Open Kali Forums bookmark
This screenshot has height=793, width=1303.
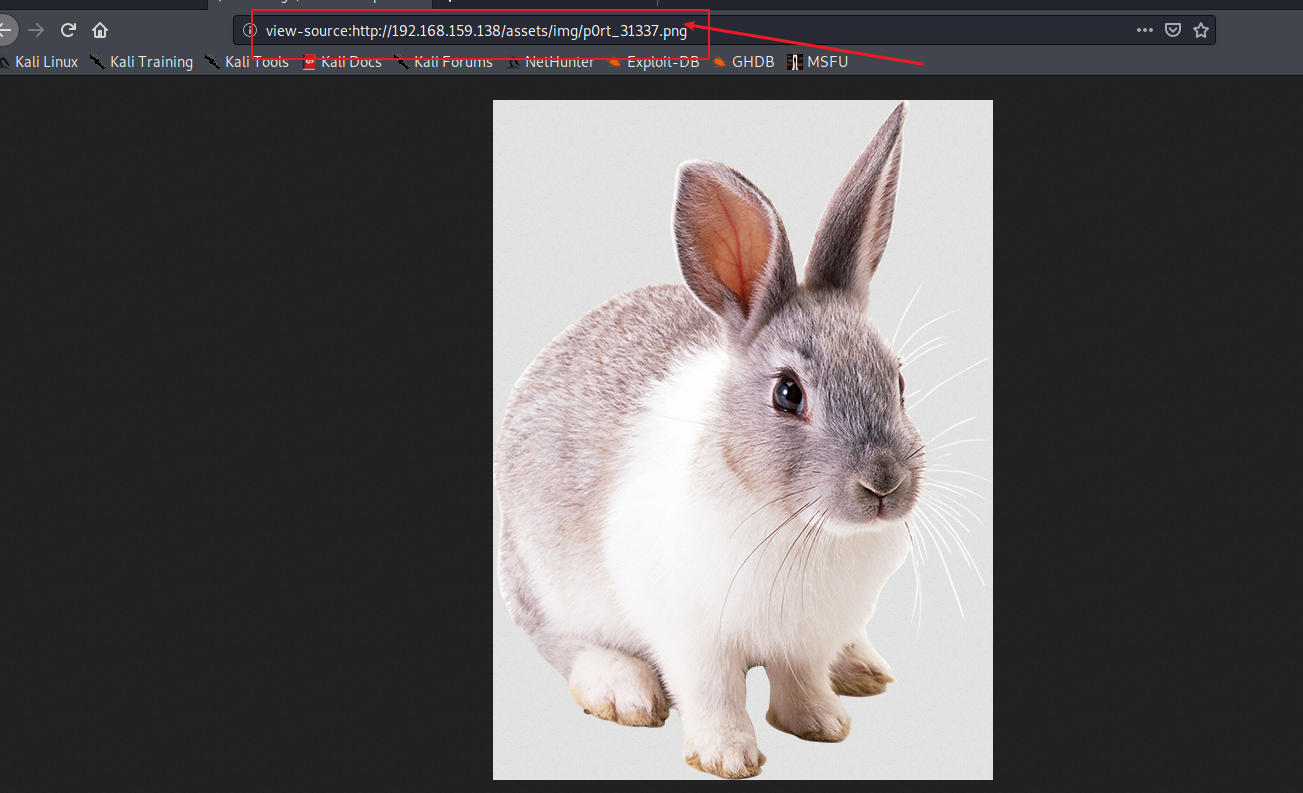[x=443, y=62]
